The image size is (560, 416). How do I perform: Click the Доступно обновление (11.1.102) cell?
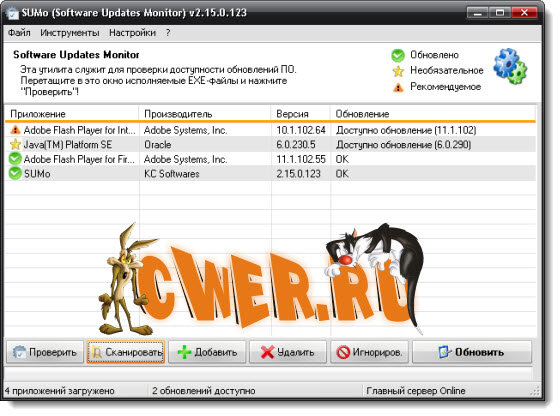pyautogui.click(x=406, y=130)
